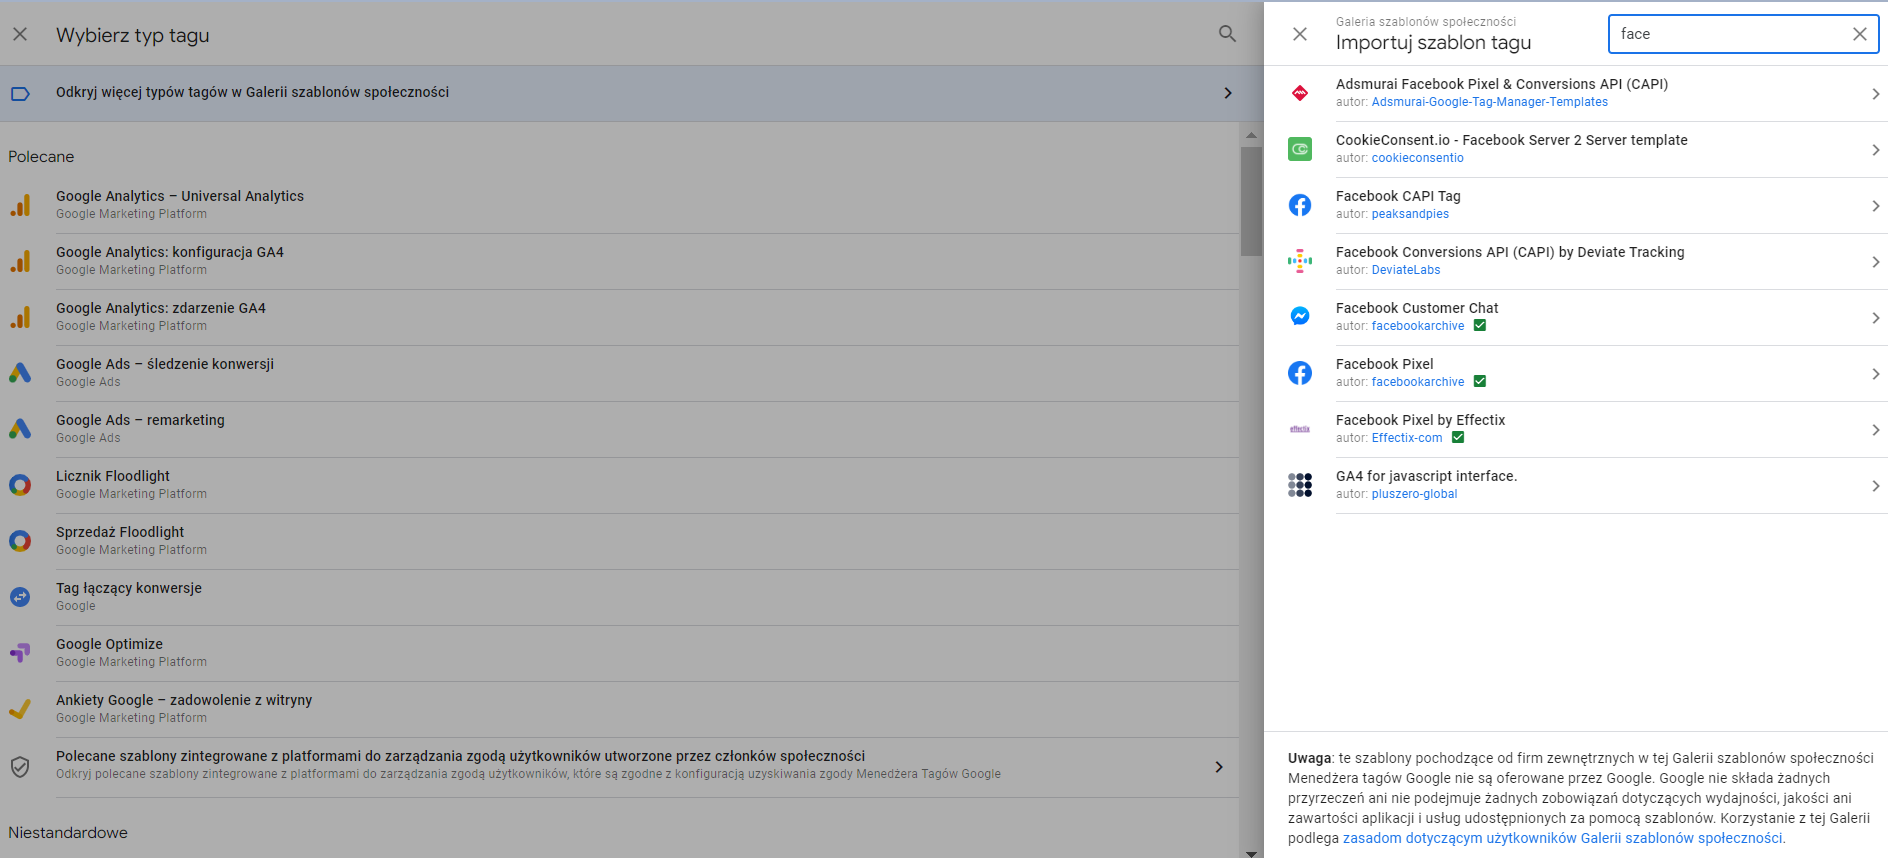Click verified checkmark badge beside Facebook Pixel author
This screenshot has width=1888, height=858.
point(1480,382)
